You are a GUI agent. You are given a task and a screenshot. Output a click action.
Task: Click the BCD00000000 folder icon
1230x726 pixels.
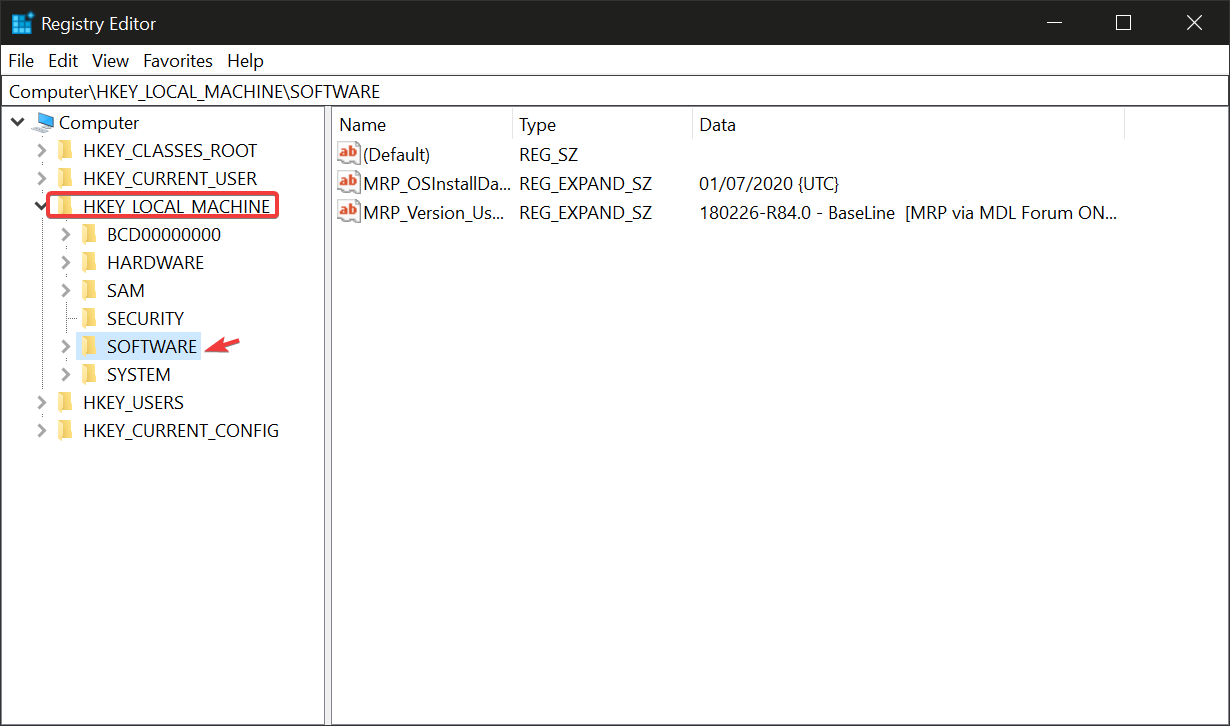[89, 235]
